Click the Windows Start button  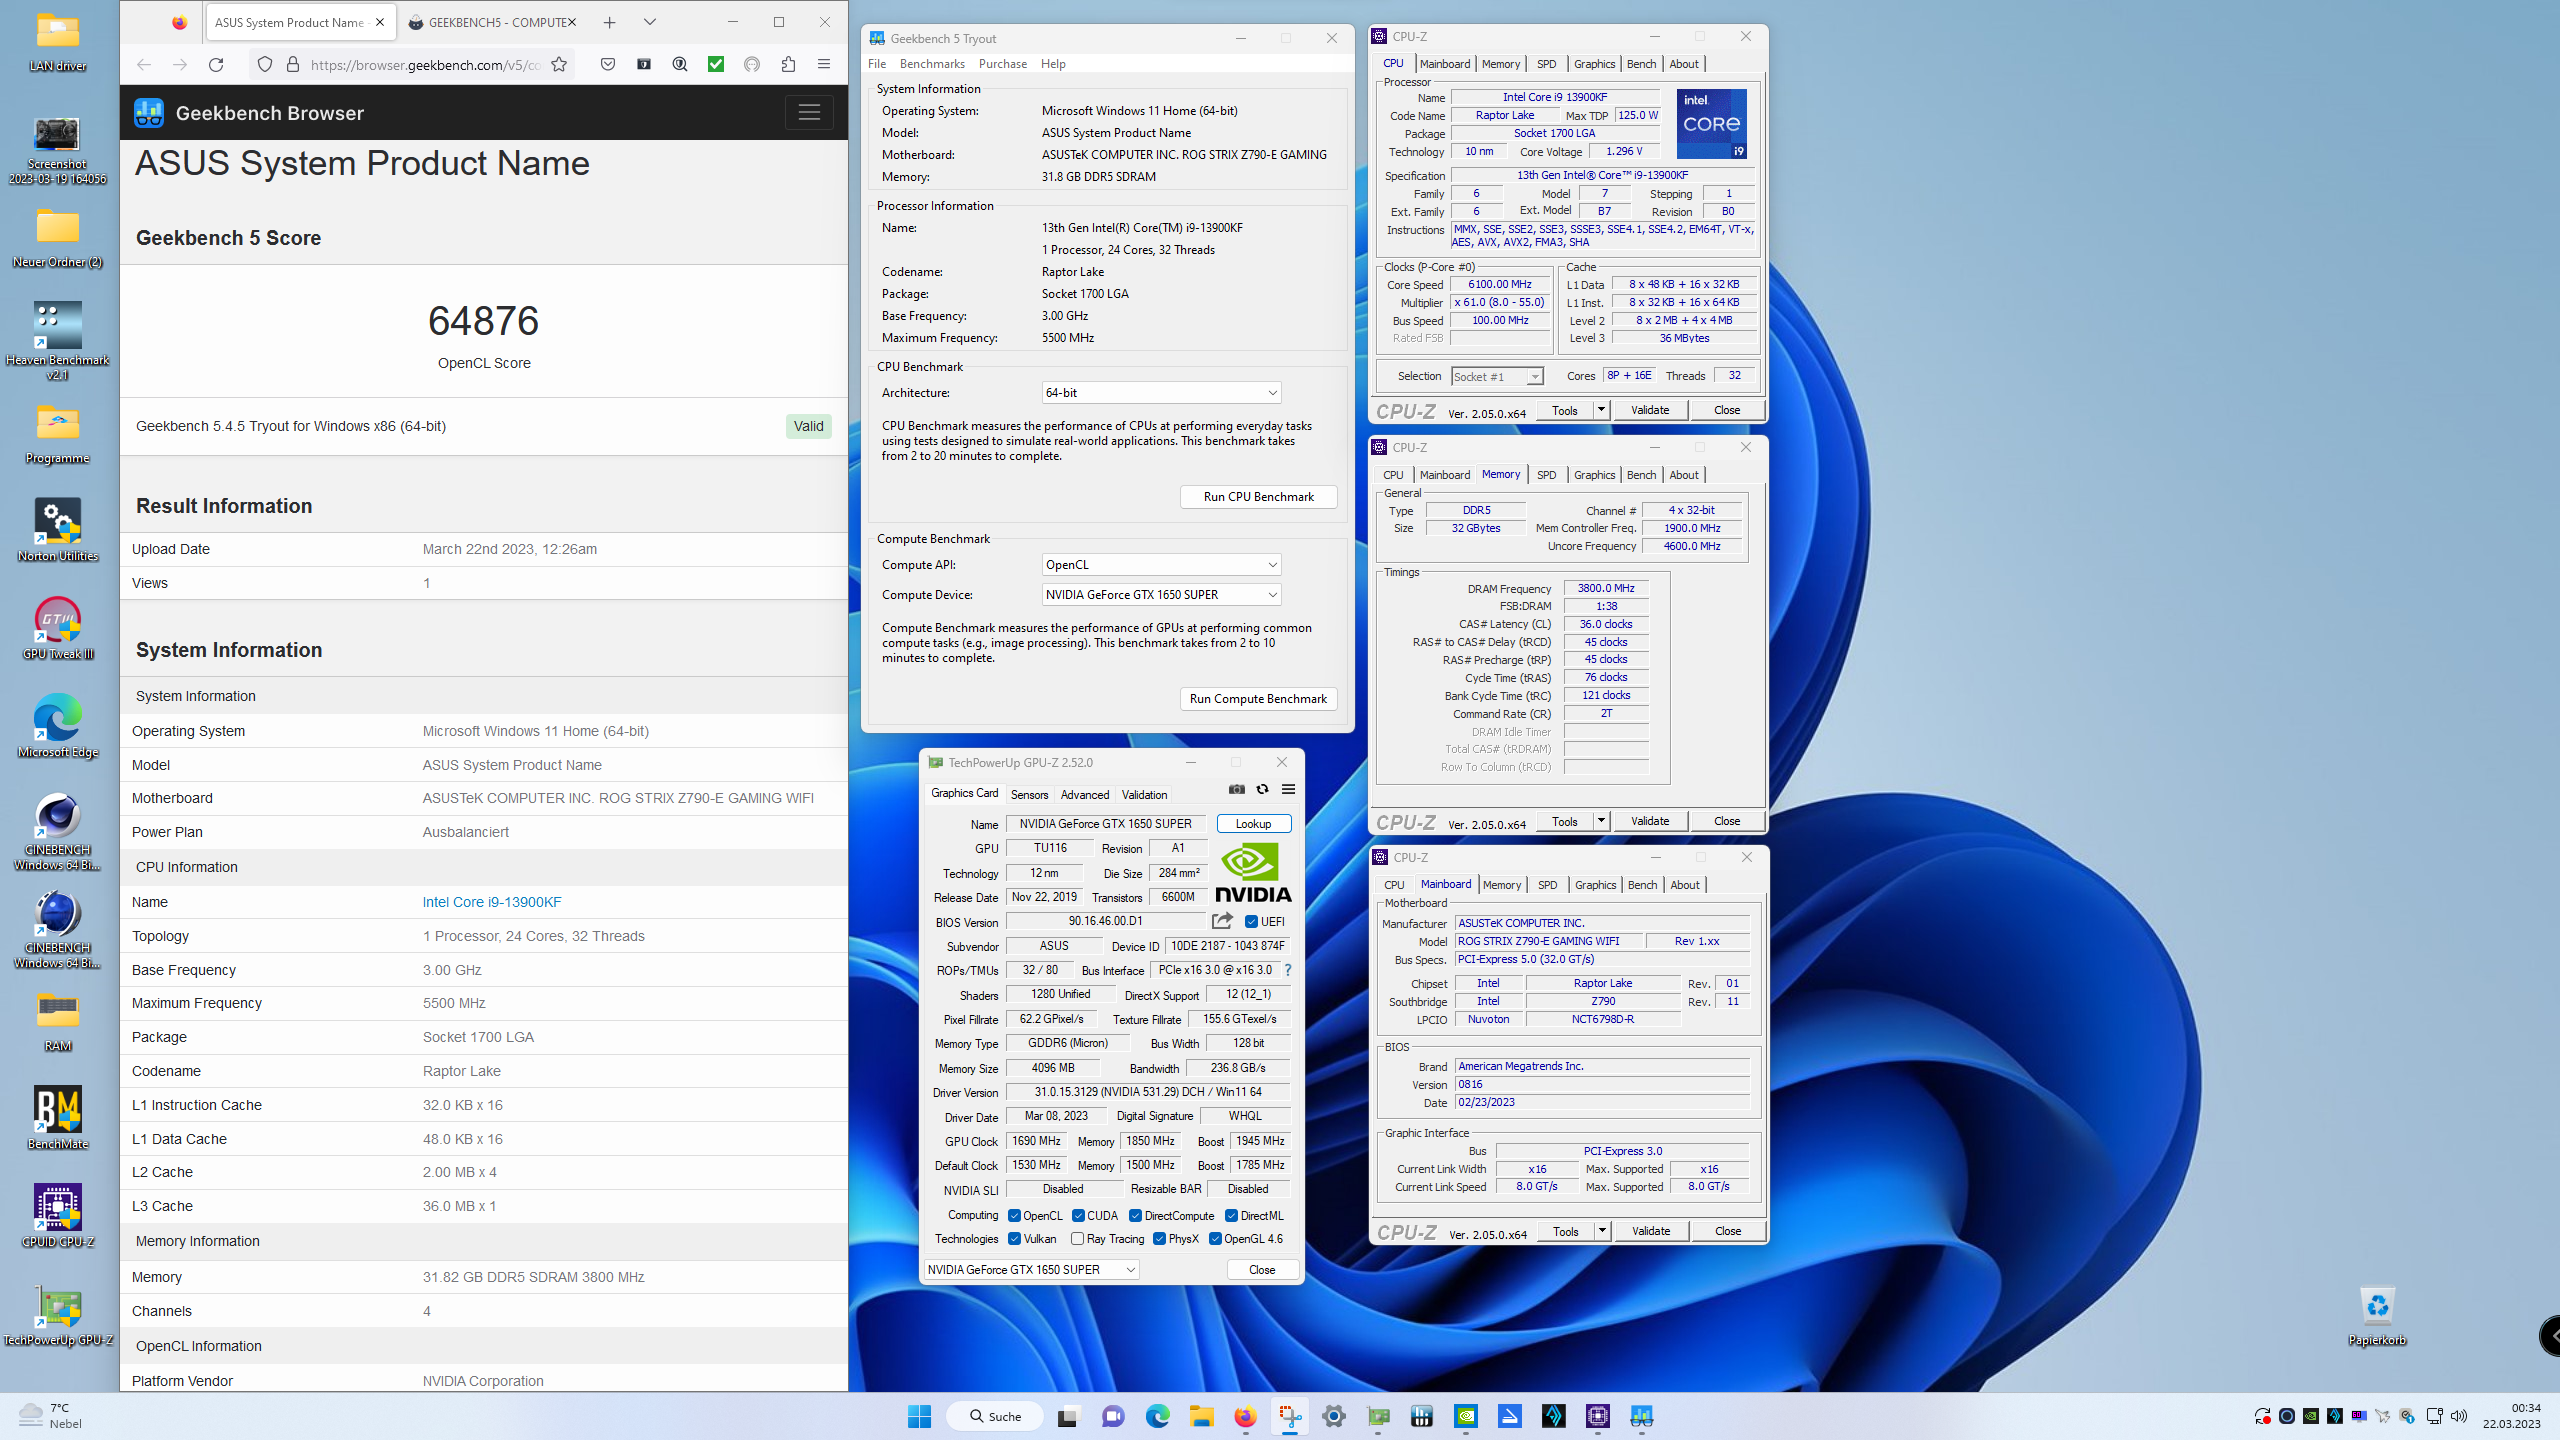[x=919, y=1416]
